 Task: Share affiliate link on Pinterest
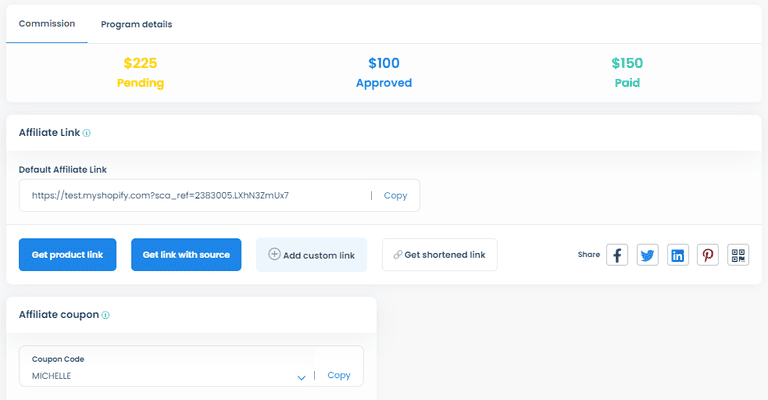click(708, 255)
